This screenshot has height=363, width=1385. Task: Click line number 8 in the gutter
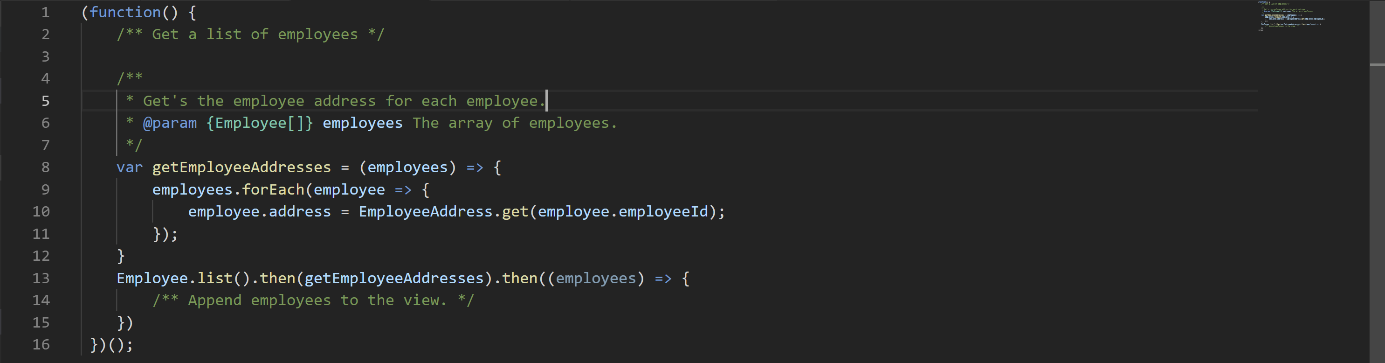(x=45, y=167)
